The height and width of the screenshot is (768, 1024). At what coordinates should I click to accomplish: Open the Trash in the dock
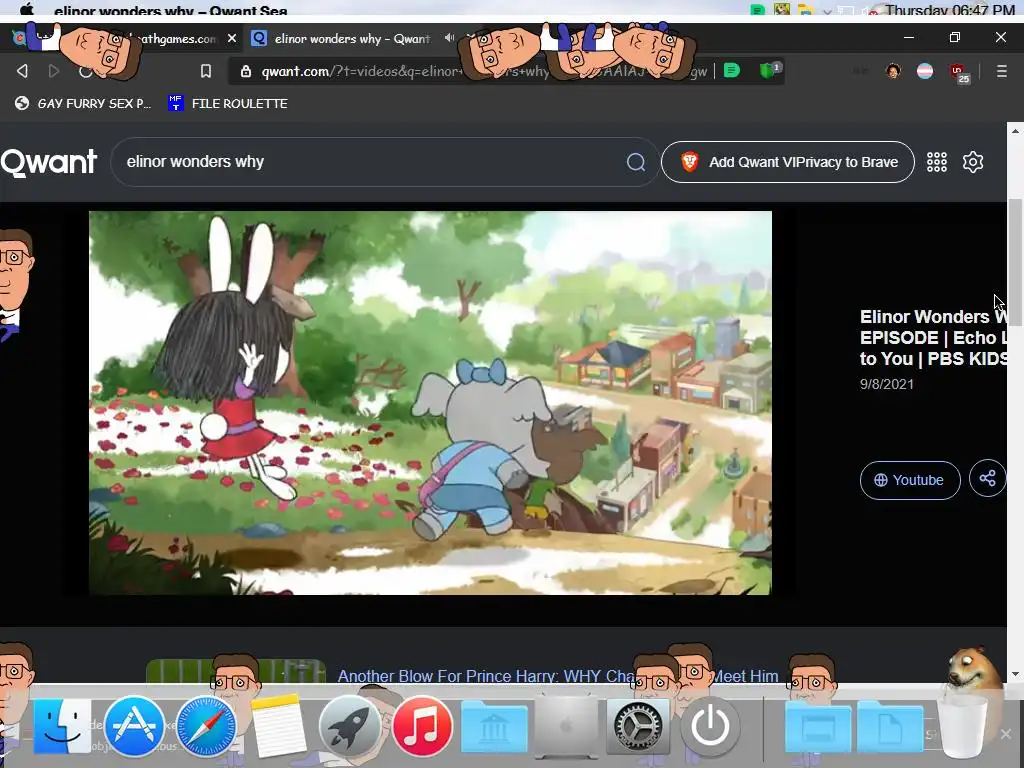coord(962,726)
